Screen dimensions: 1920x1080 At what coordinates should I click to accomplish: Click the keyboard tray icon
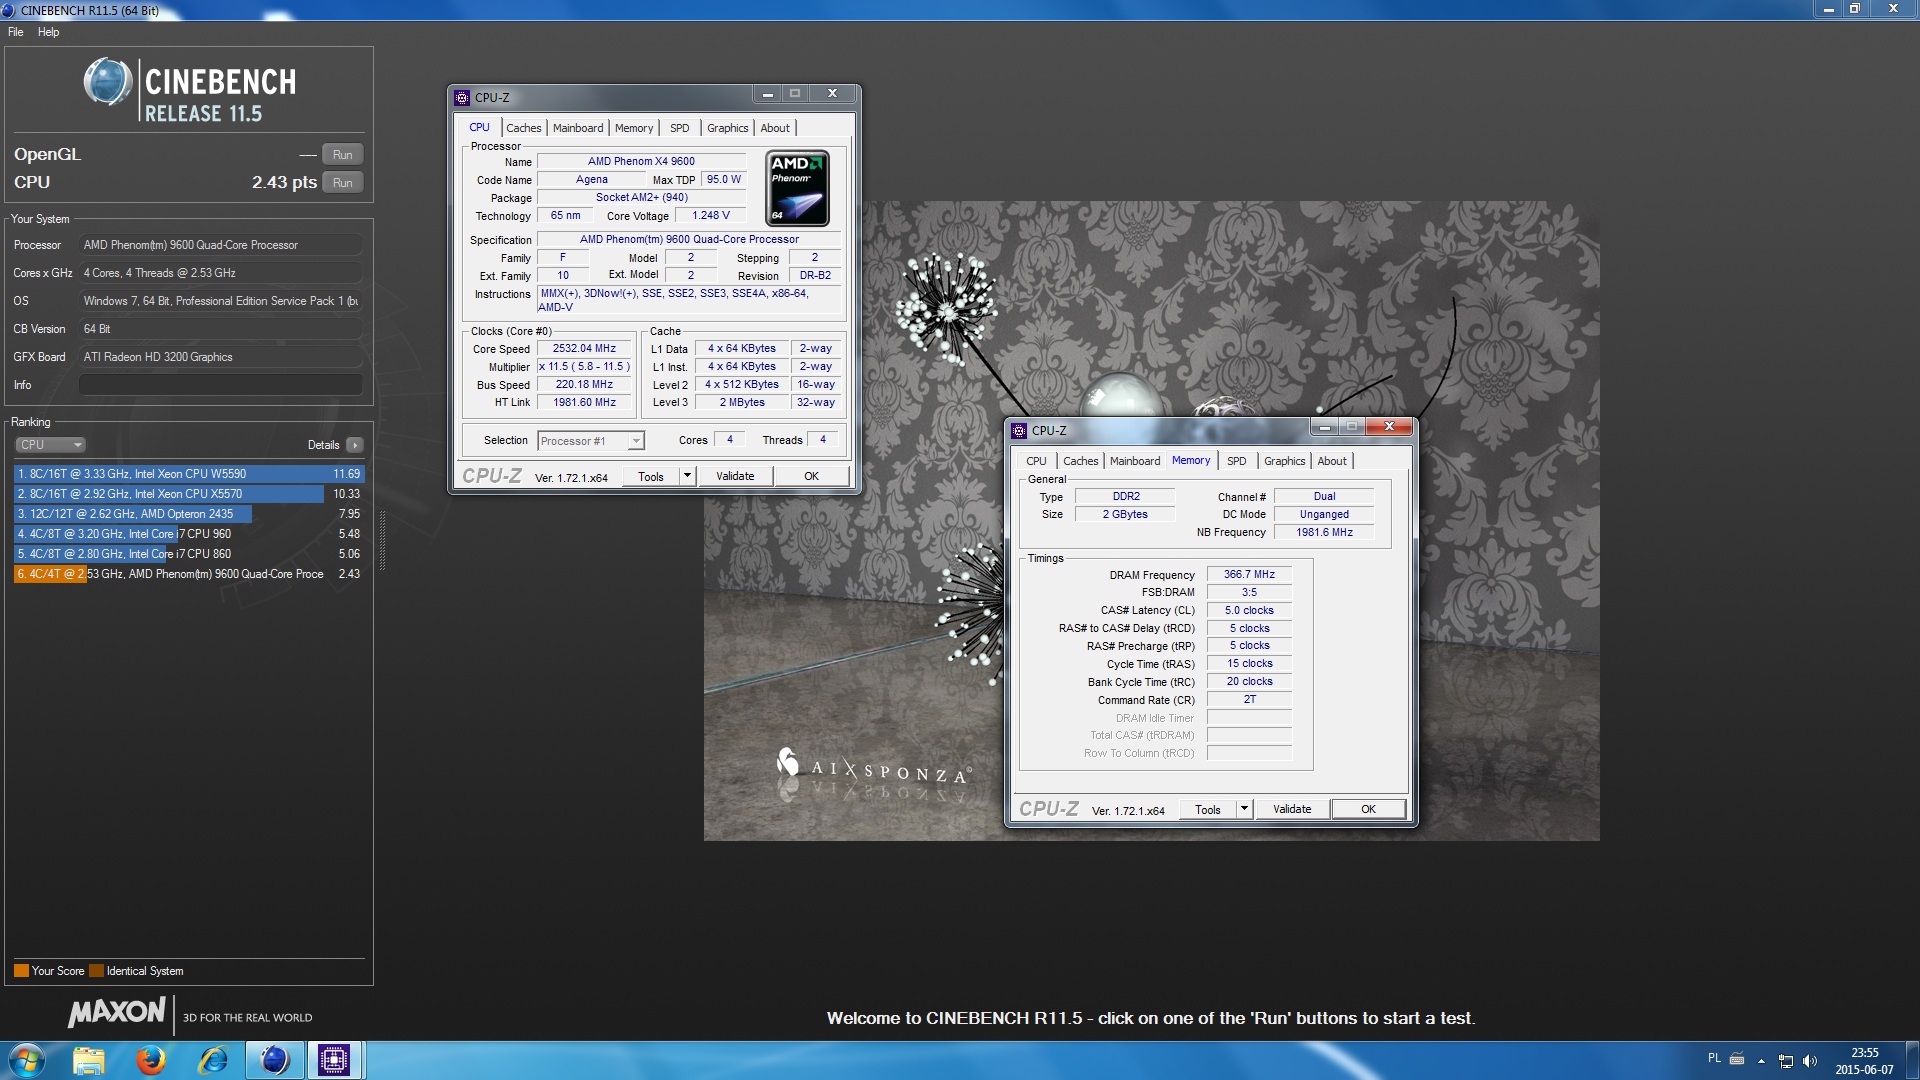coord(1737,1058)
